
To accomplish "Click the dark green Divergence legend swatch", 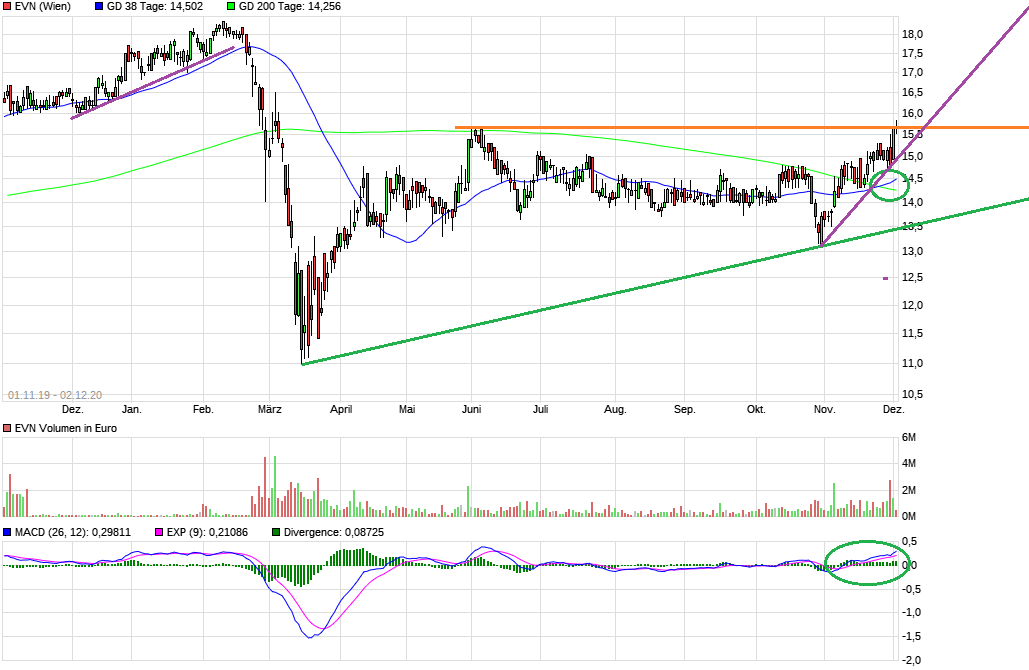I will pos(276,532).
